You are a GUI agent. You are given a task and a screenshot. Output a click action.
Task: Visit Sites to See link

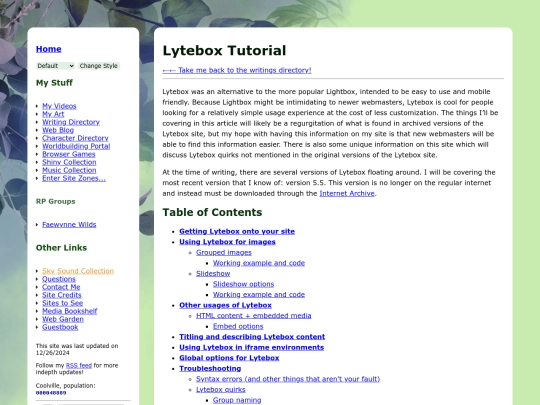pyautogui.click(x=62, y=303)
